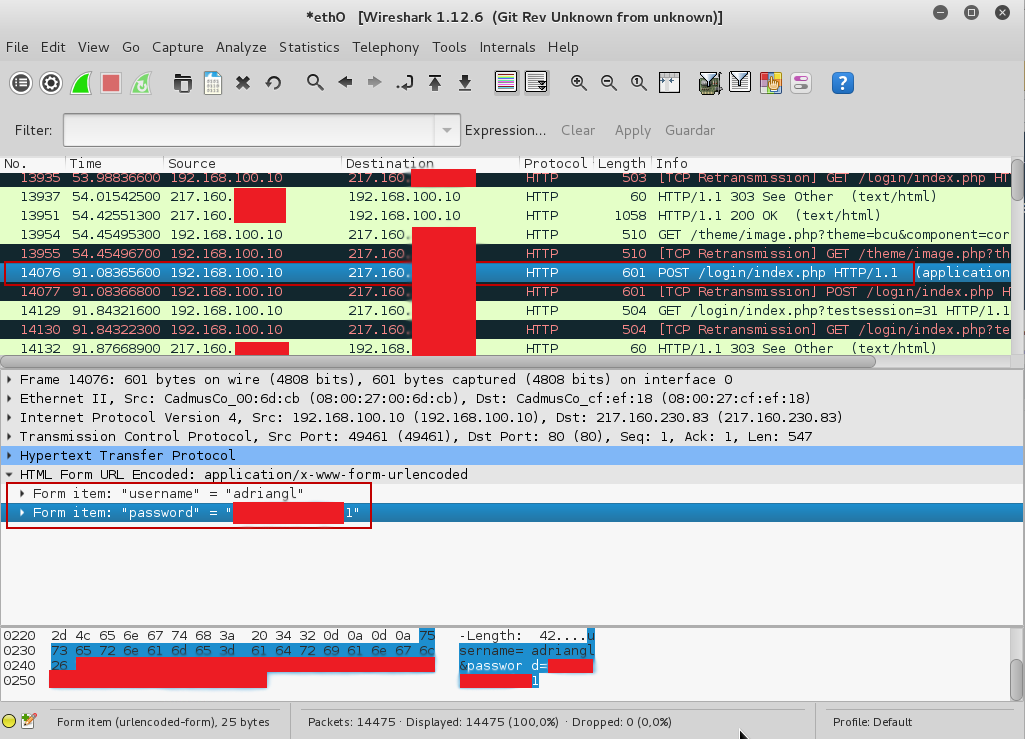Start a new capture with the green fin icon
The image size is (1025, 739).
(x=81, y=83)
